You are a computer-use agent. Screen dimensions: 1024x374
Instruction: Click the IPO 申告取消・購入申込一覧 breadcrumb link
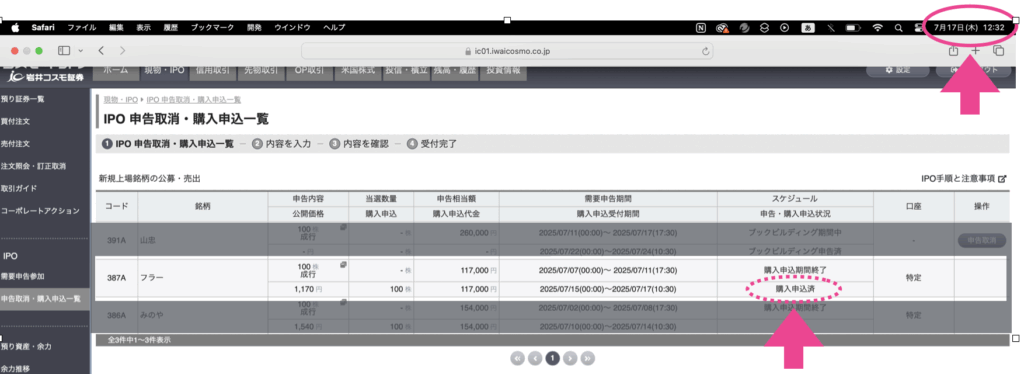pos(194,100)
